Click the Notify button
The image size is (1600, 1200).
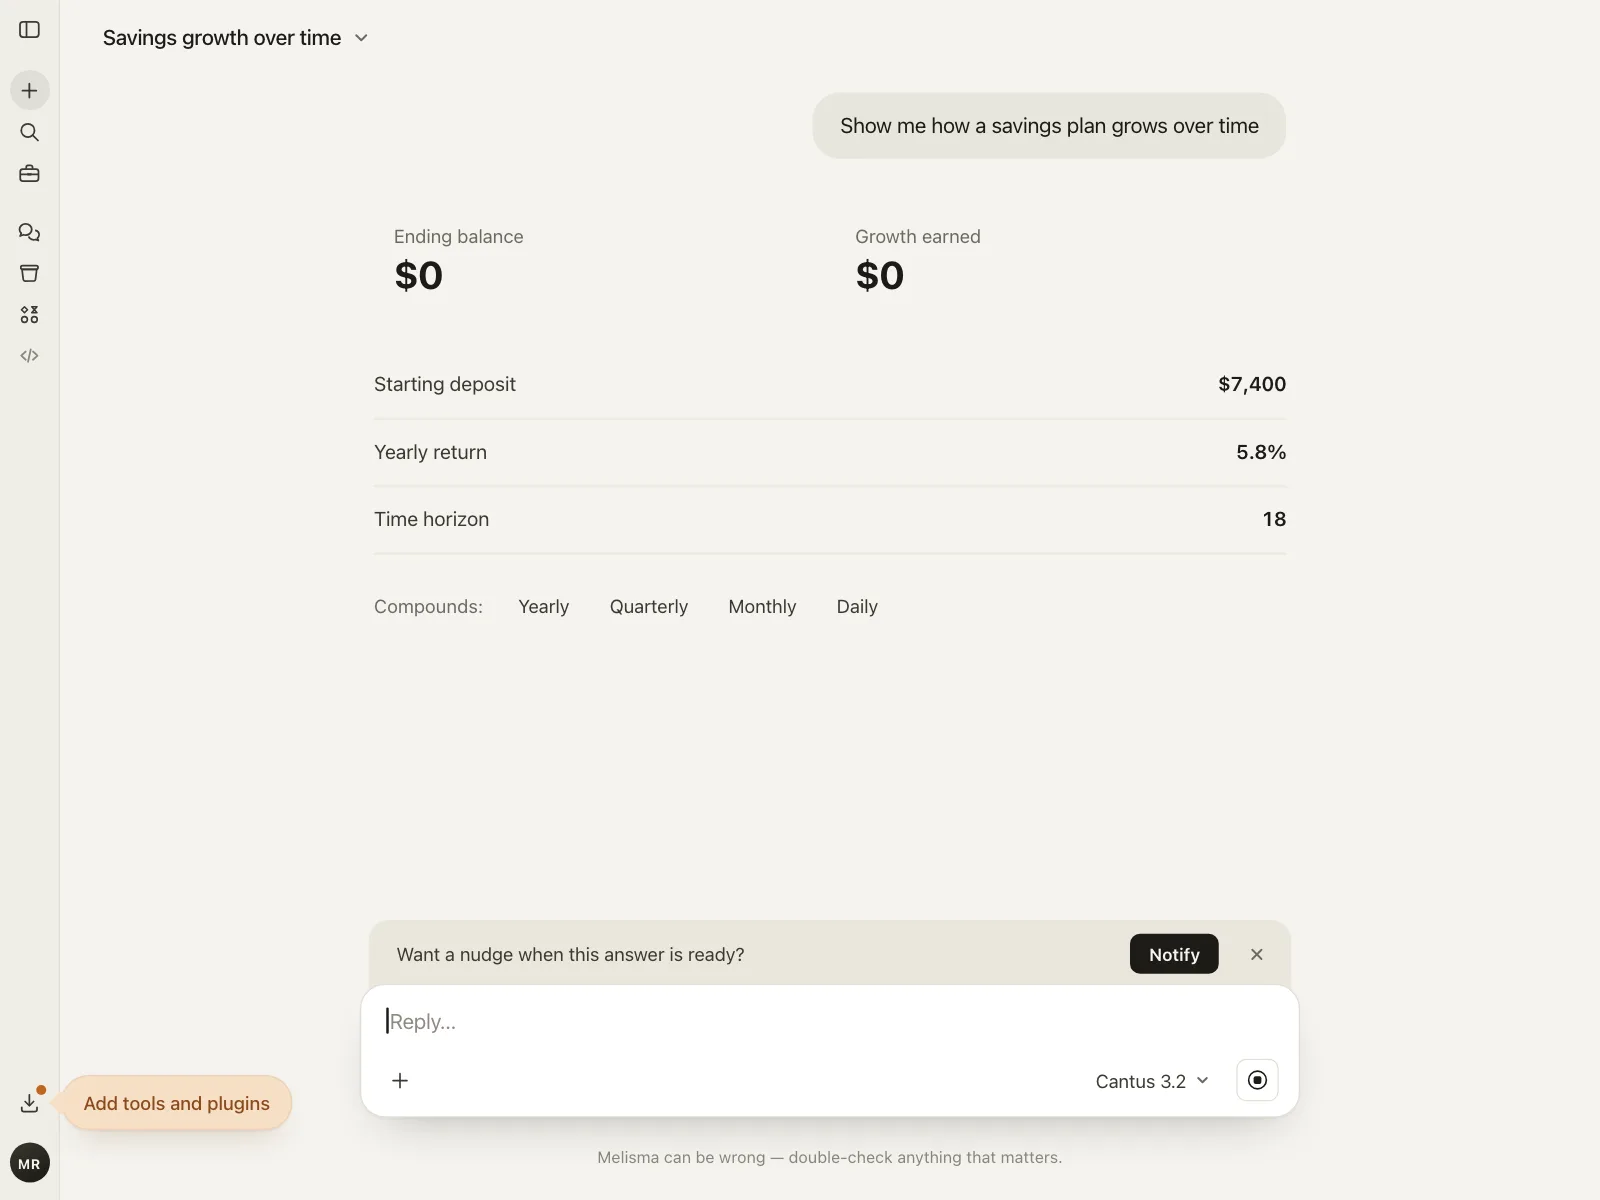pyautogui.click(x=1174, y=954)
